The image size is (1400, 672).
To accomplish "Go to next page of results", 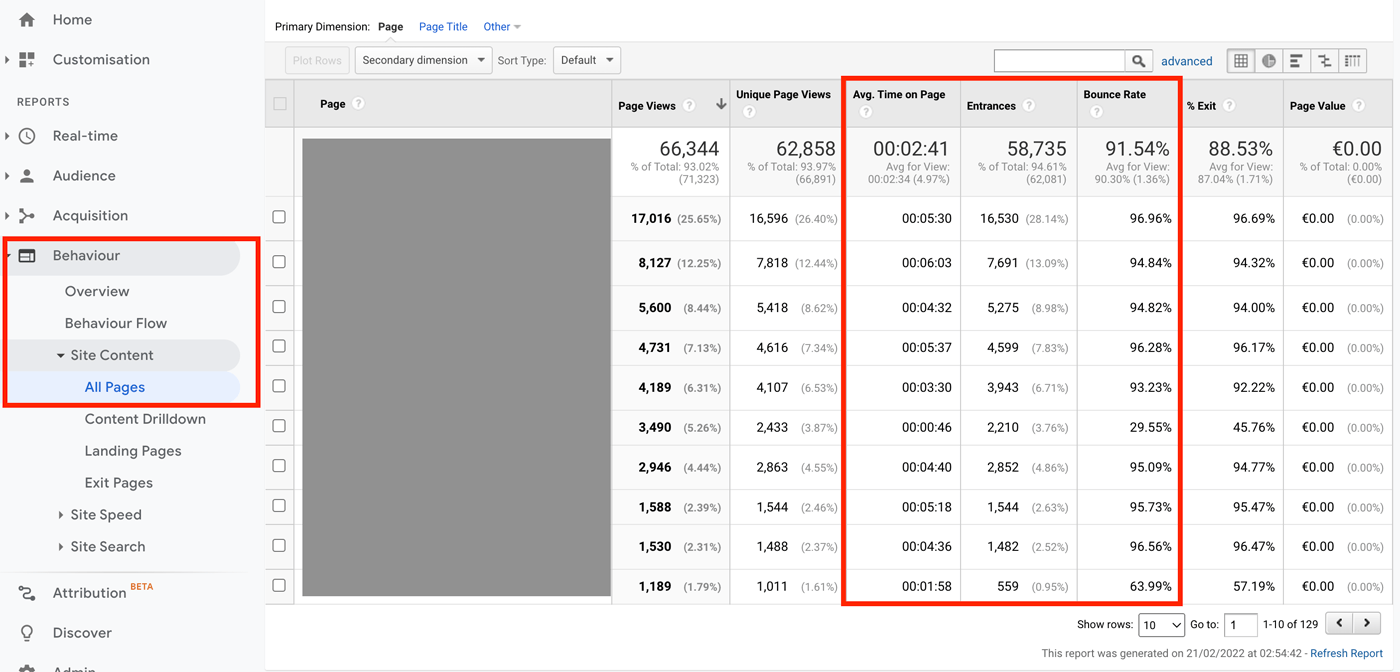I will point(1367,623).
